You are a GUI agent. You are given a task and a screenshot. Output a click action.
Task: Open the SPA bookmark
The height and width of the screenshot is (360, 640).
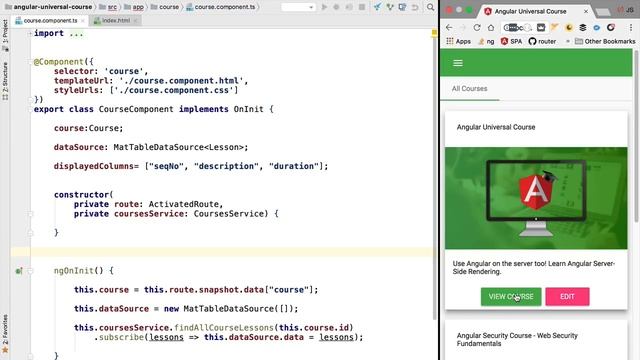coord(511,41)
